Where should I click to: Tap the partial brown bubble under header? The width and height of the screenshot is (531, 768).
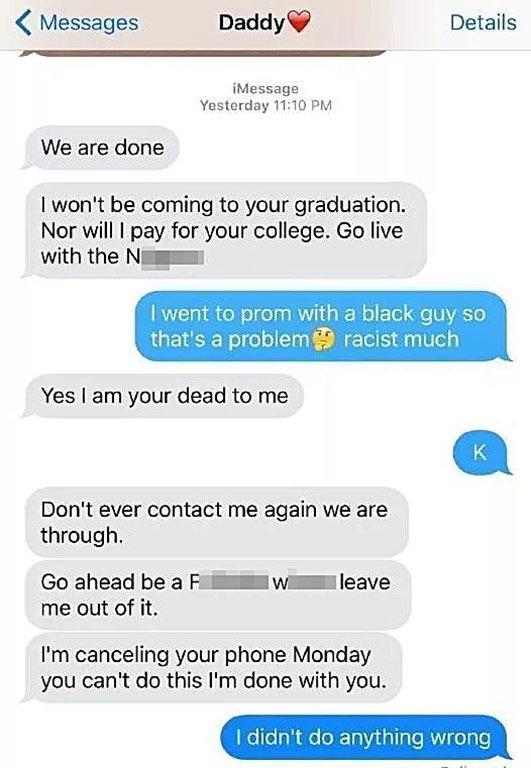coord(203,53)
